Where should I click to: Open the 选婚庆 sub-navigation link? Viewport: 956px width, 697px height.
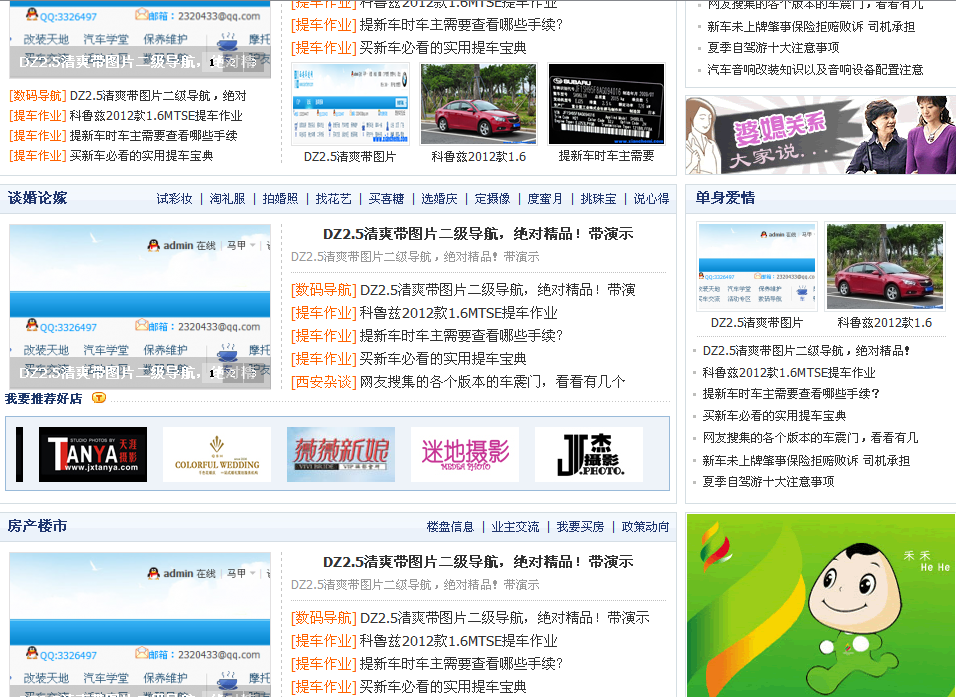tap(439, 199)
